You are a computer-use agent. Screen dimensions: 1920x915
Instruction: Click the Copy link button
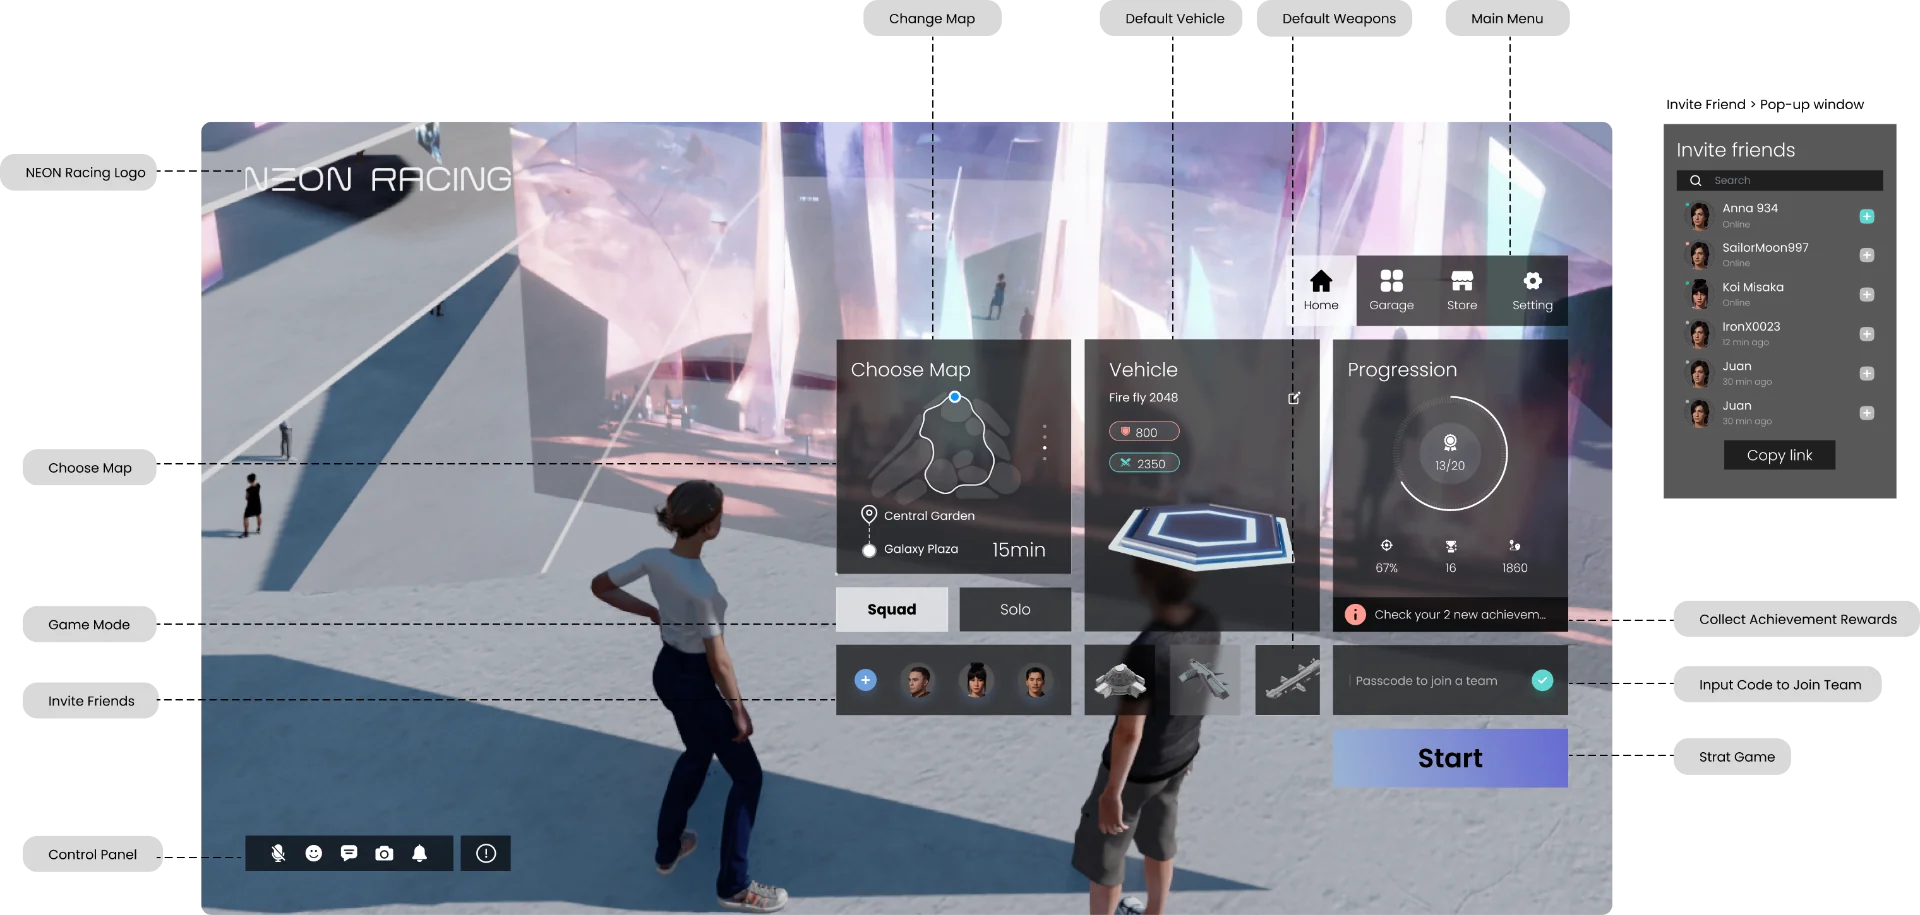[1779, 455]
